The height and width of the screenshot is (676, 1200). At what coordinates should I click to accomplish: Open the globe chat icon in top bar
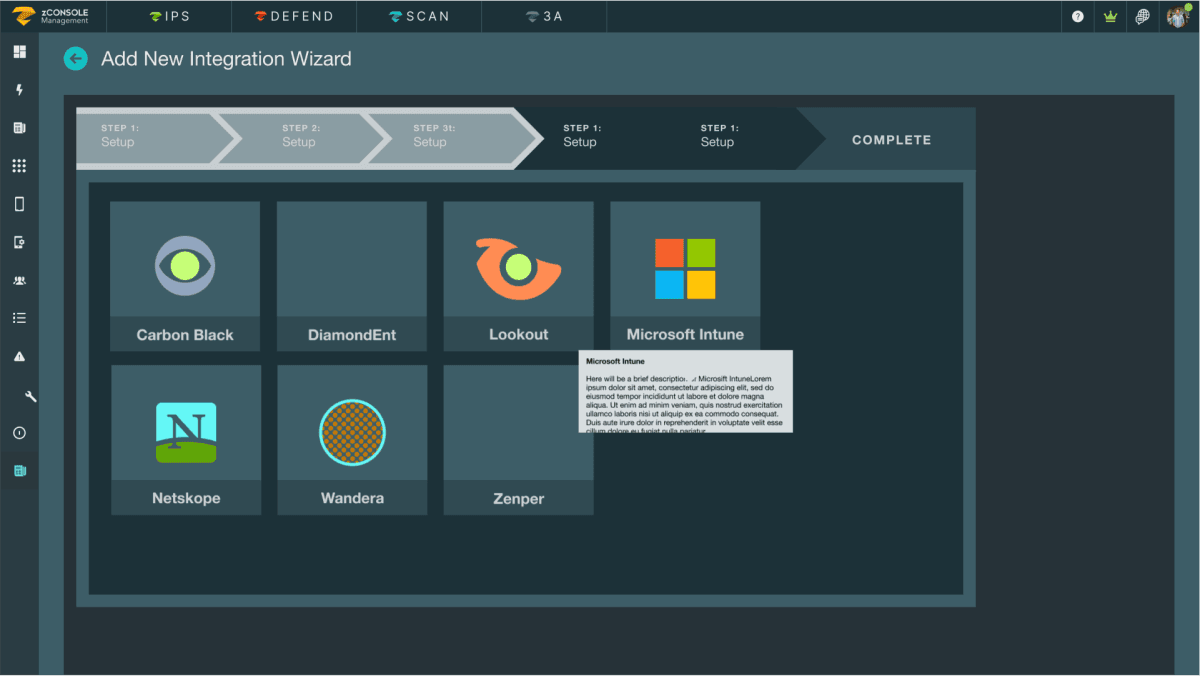tap(1143, 16)
